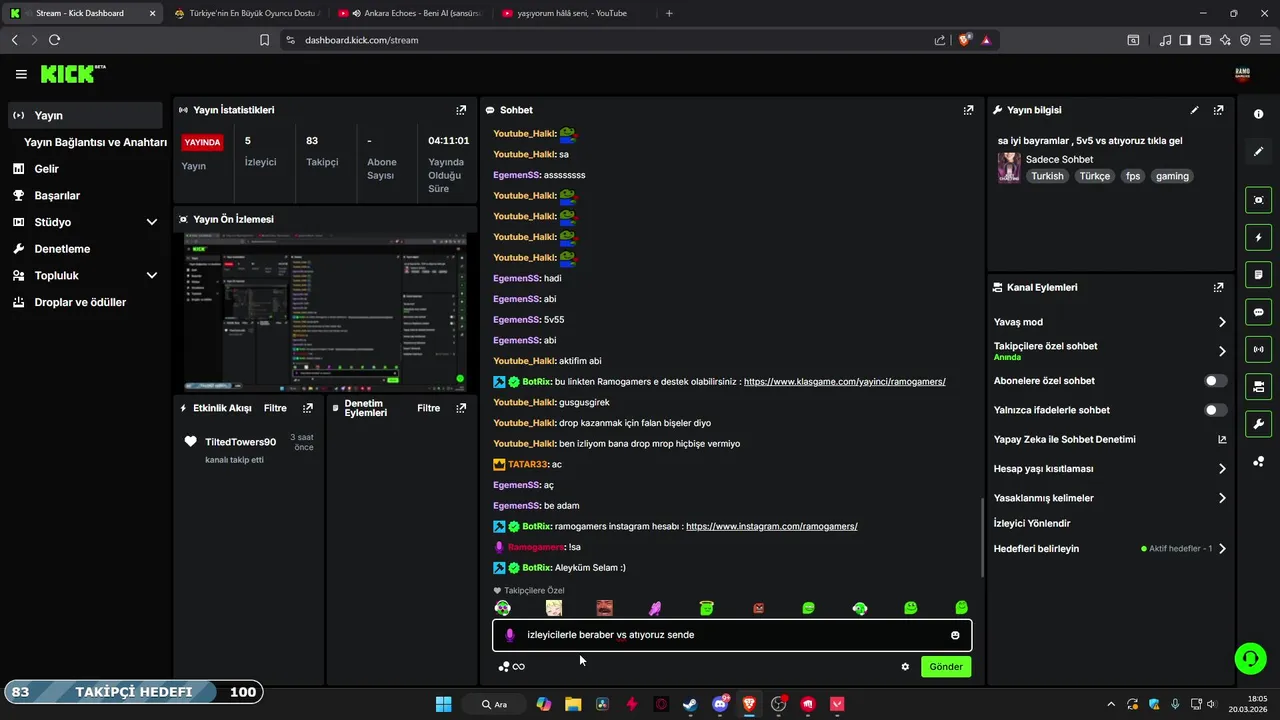Focus the chat message input field
Screen dimensions: 1280x720
click(x=732, y=635)
